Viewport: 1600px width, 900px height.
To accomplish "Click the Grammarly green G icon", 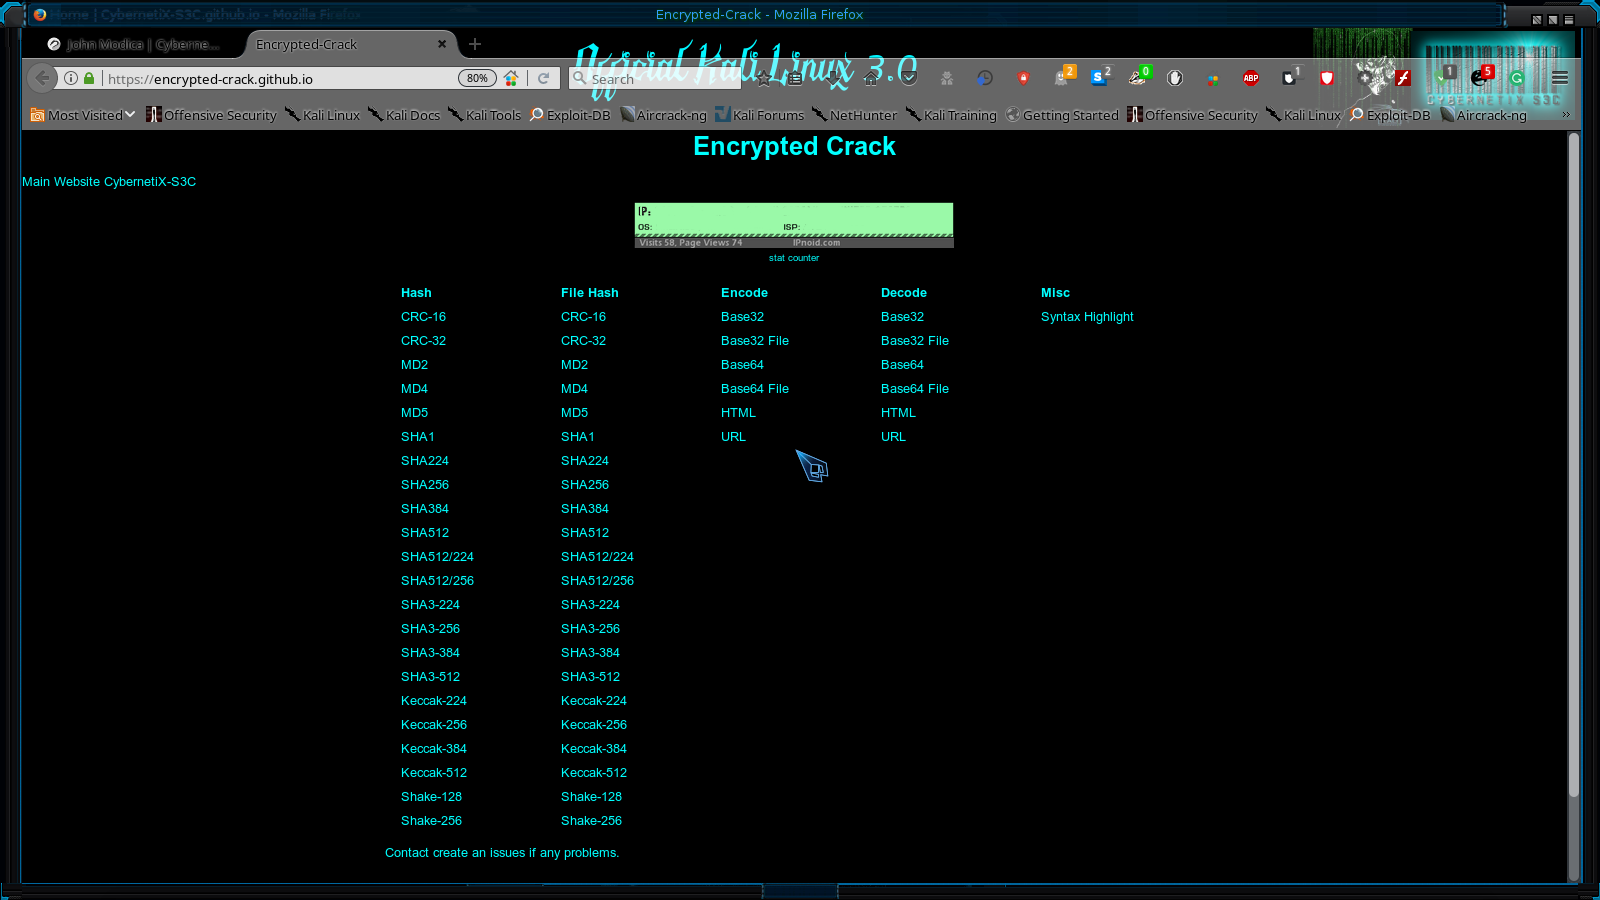I will 1517,78.
